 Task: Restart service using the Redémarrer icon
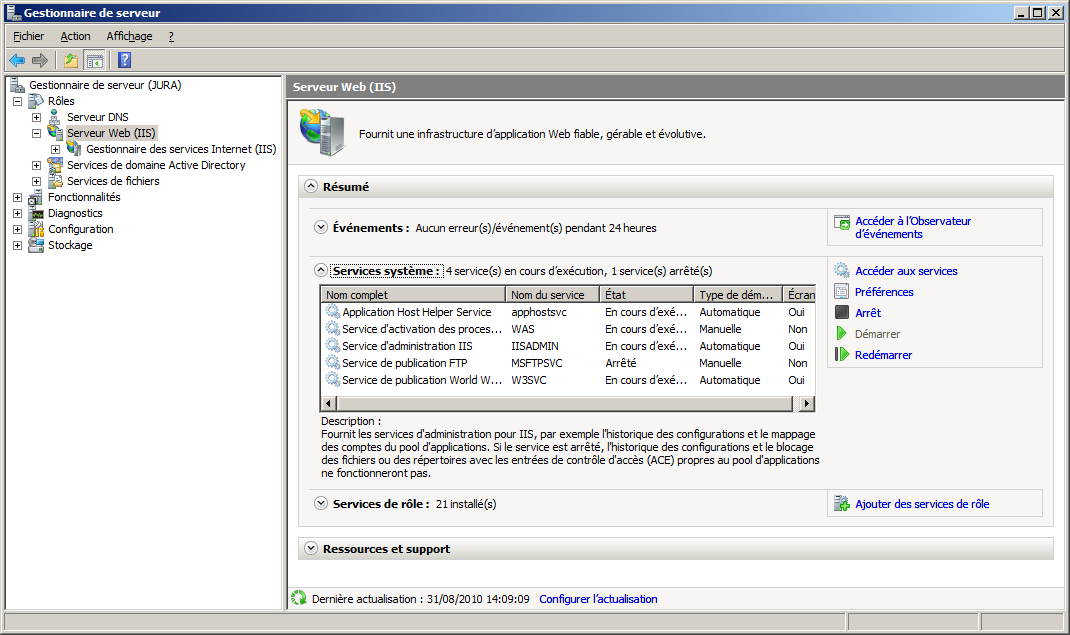842,355
